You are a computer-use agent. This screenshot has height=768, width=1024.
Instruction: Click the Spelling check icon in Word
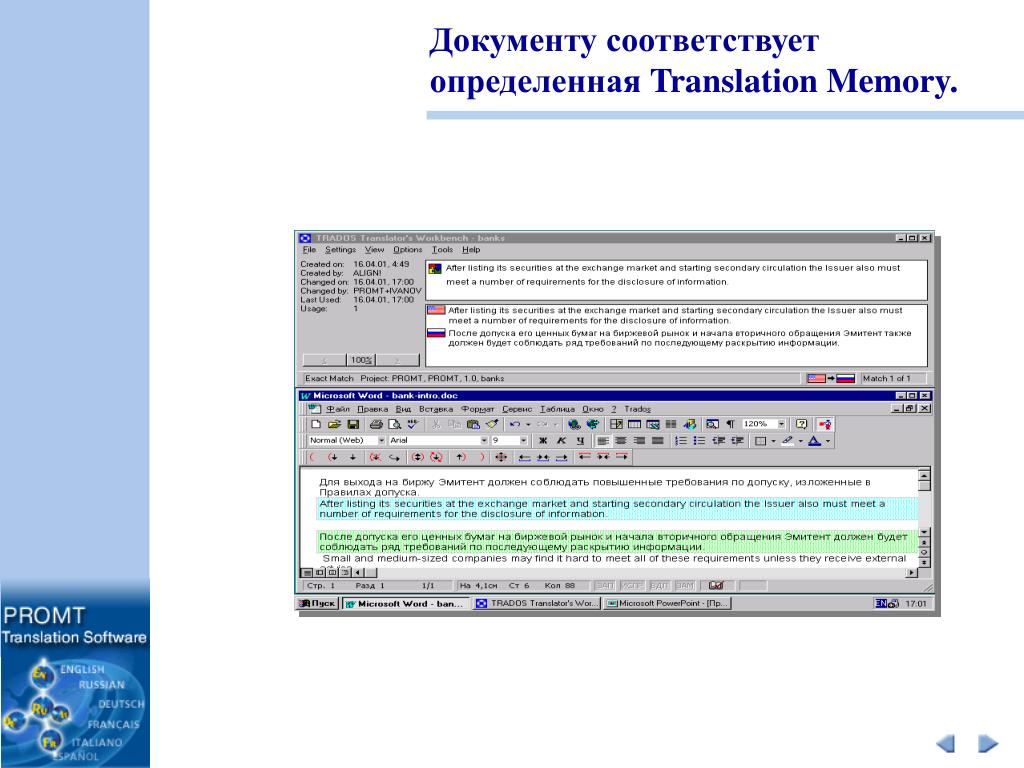click(412, 424)
